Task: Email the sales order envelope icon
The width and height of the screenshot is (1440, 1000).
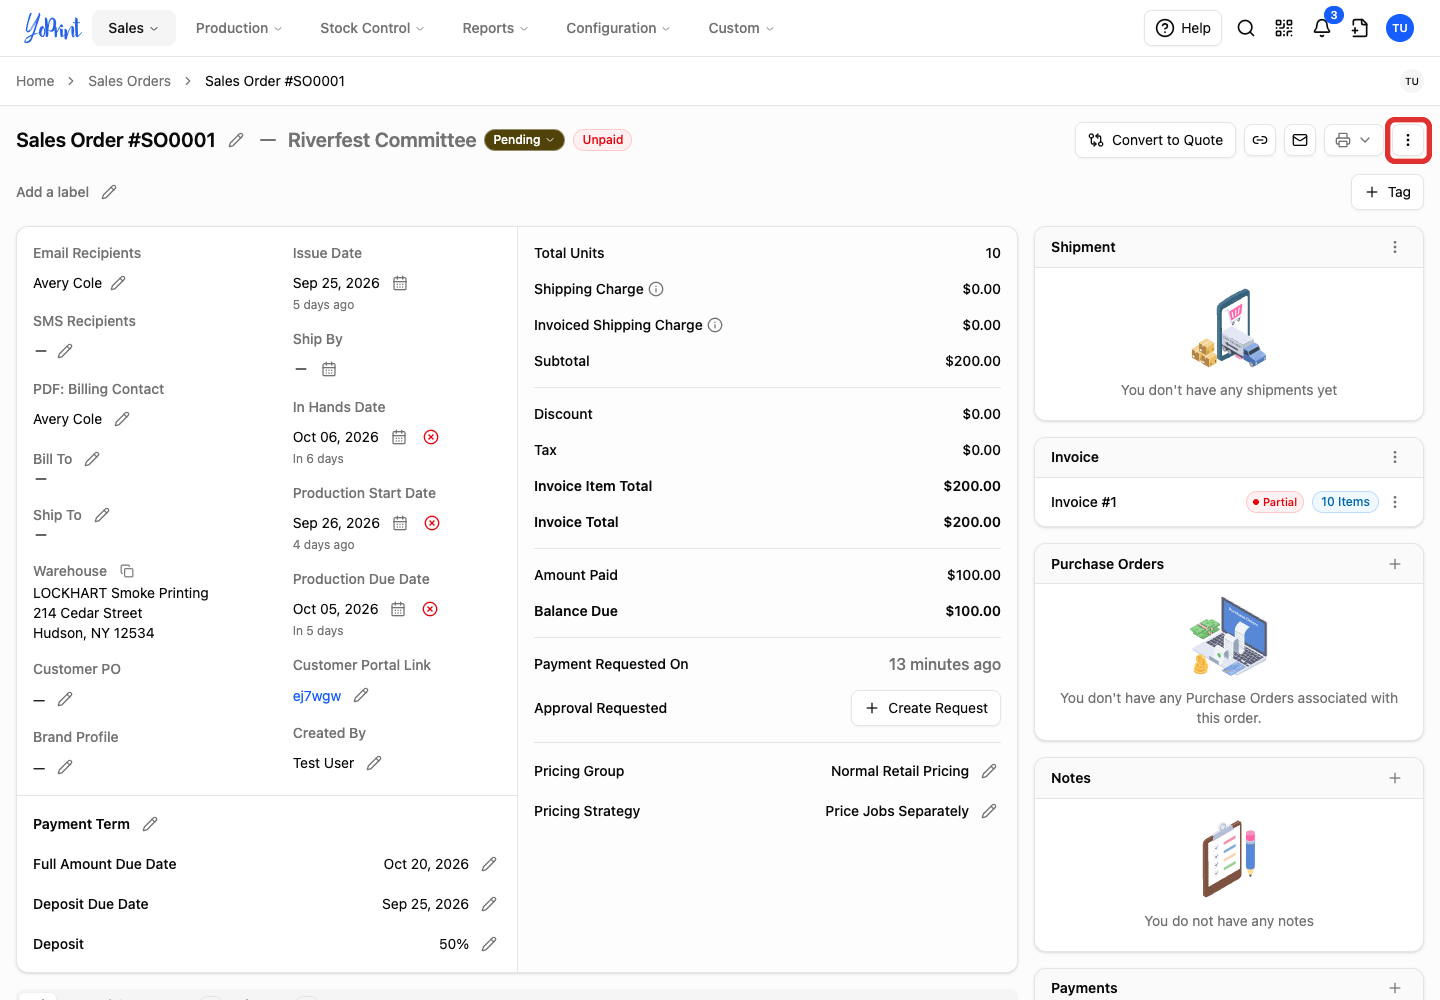Action: tap(1300, 140)
